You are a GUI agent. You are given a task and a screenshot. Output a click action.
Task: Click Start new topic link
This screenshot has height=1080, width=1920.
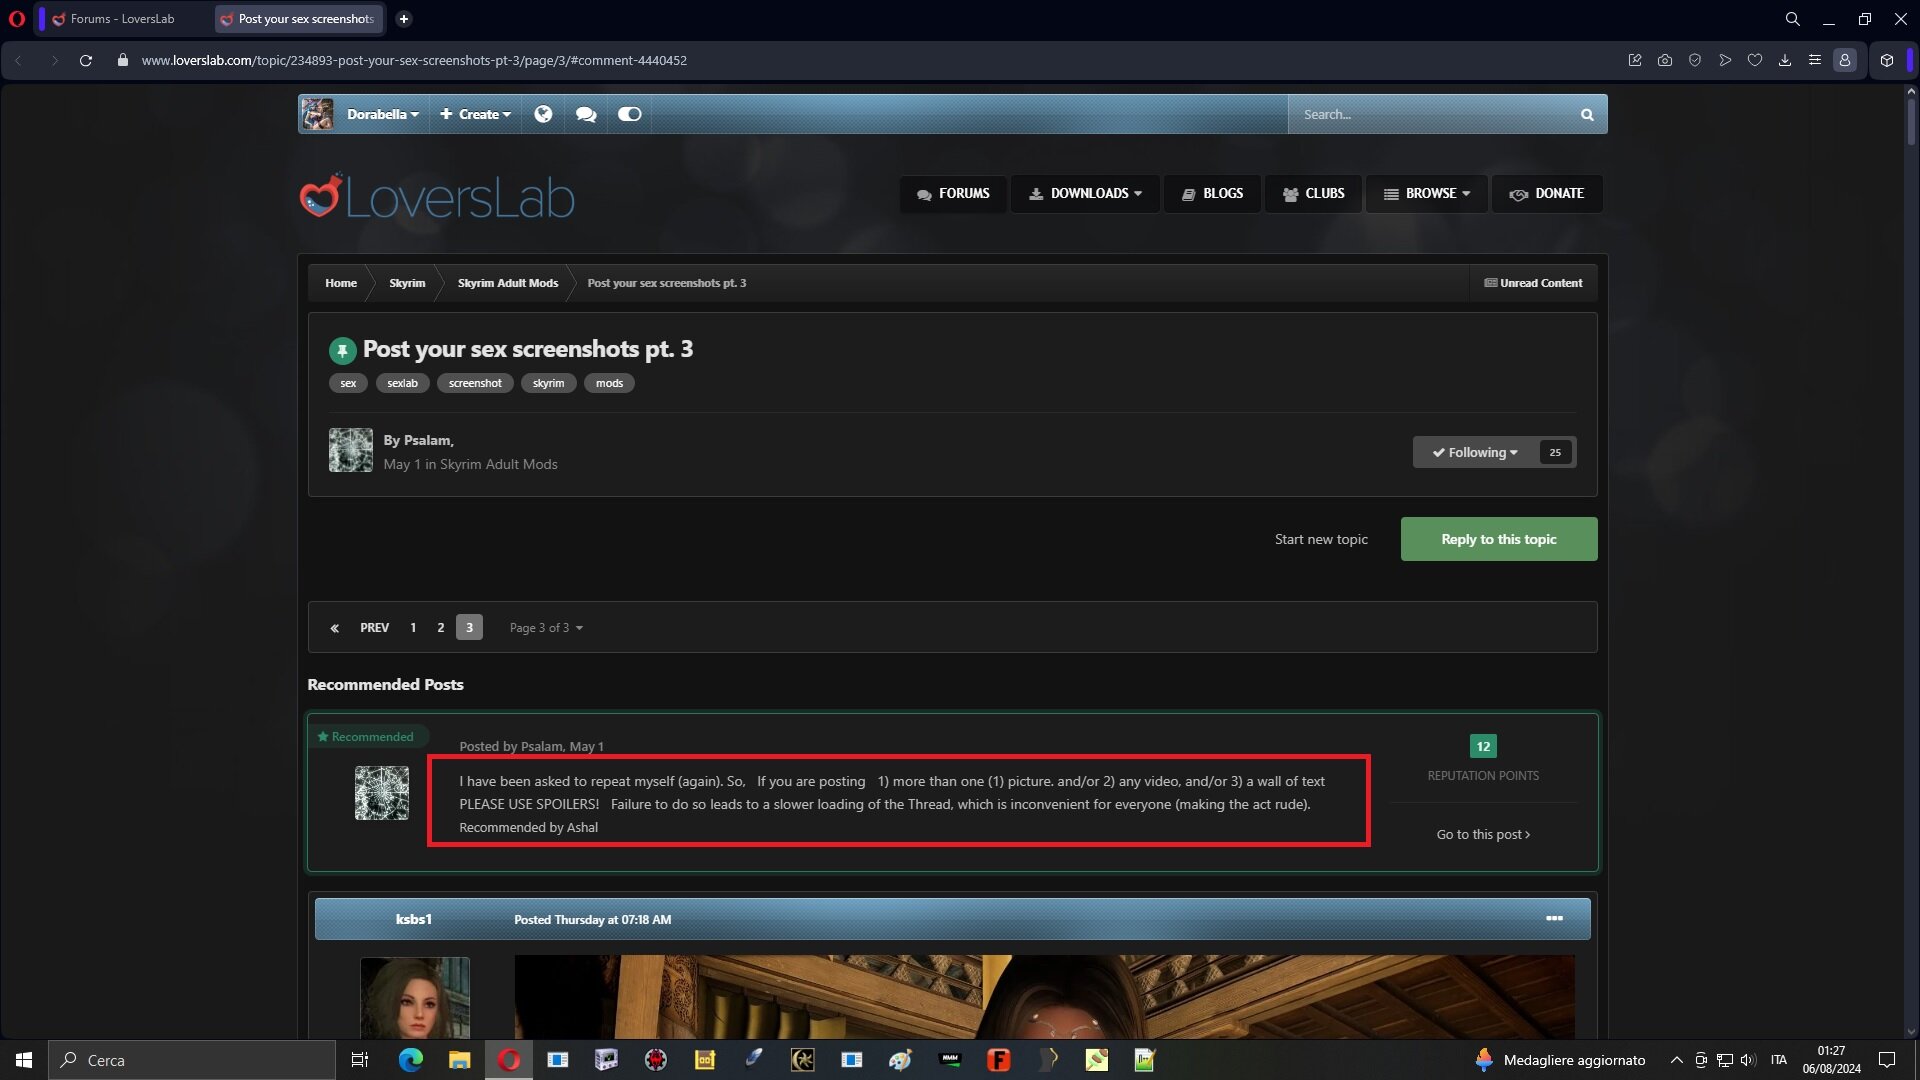coord(1321,539)
